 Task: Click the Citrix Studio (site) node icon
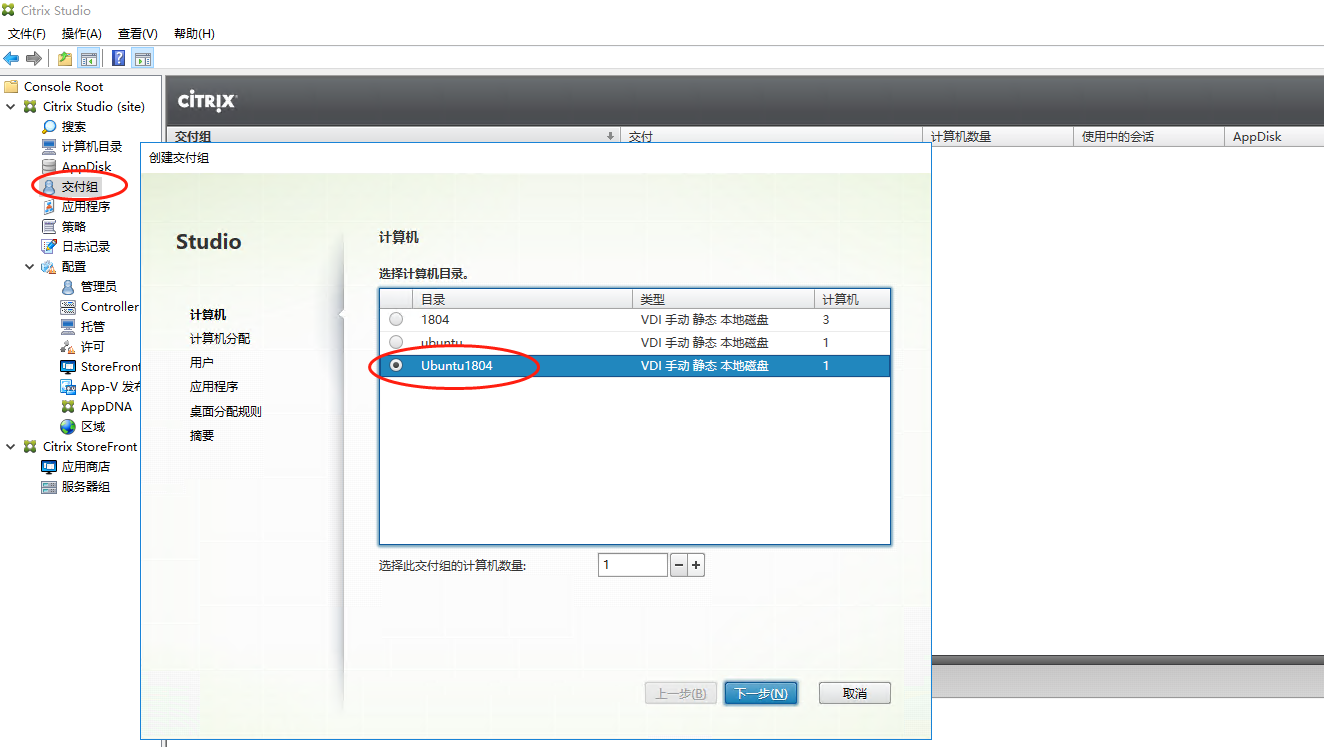[x=30, y=106]
